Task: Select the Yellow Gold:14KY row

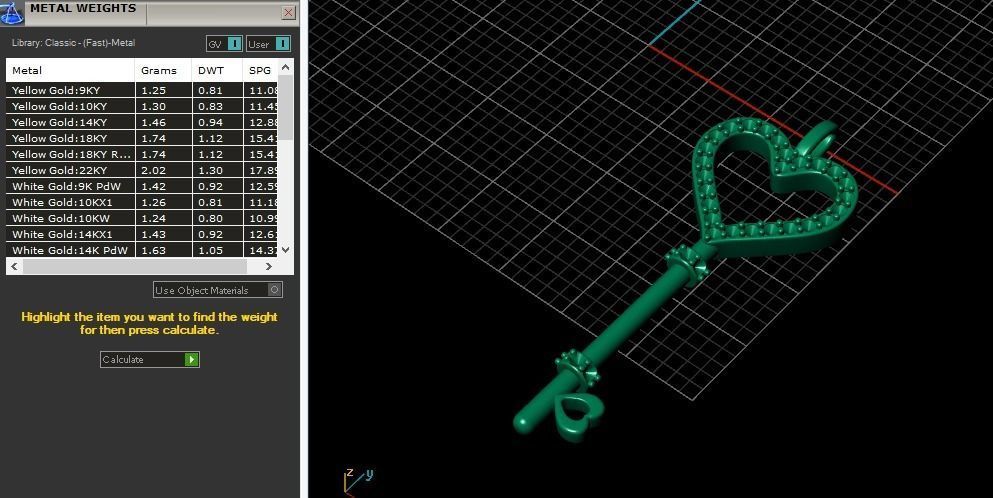Action: pos(142,122)
